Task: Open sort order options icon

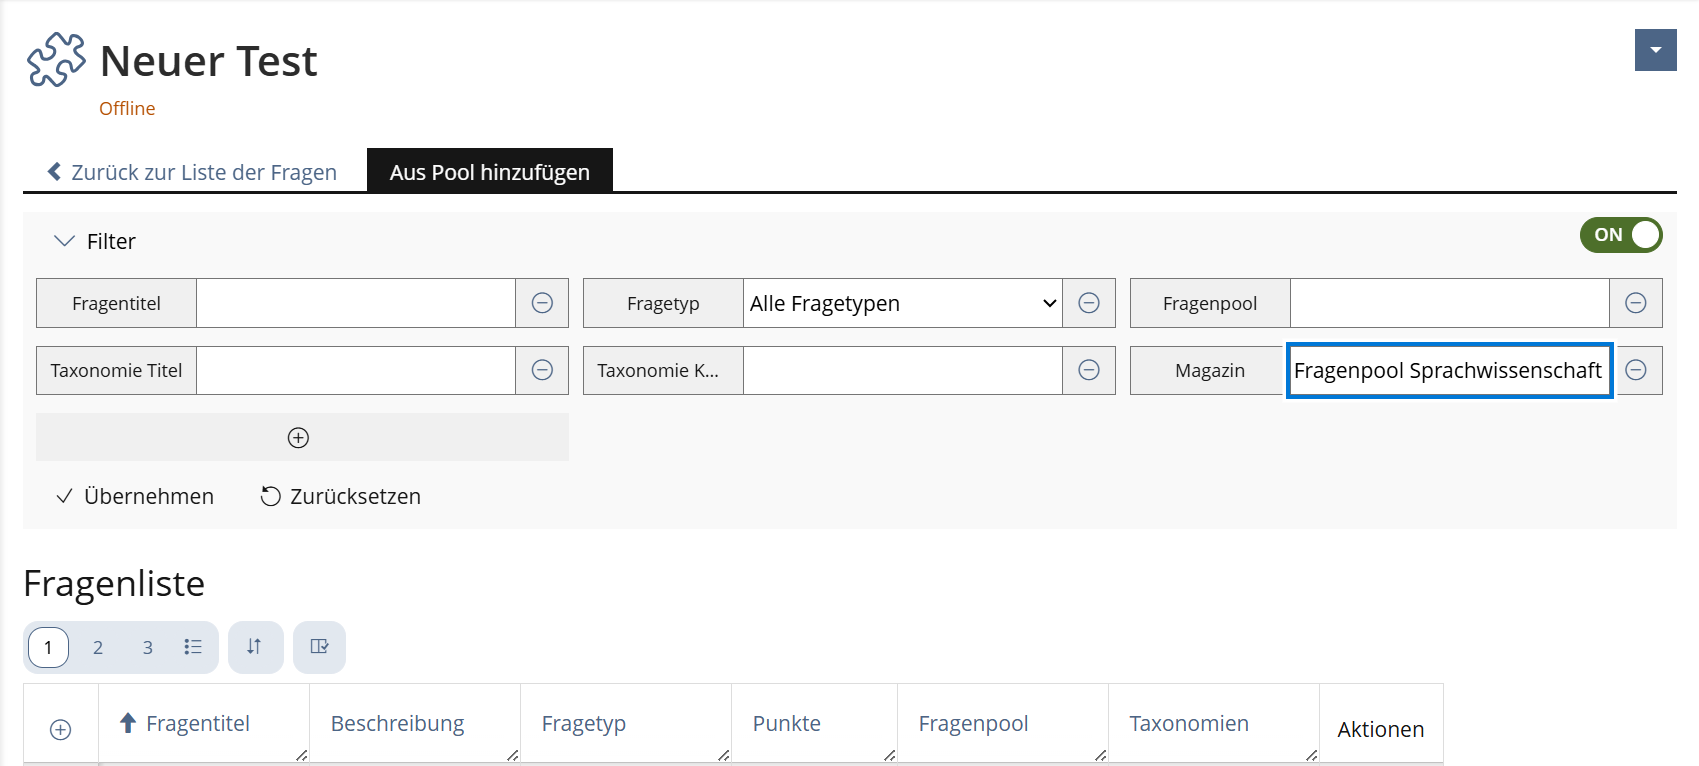Action: pyautogui.click(x=255, y=647)
